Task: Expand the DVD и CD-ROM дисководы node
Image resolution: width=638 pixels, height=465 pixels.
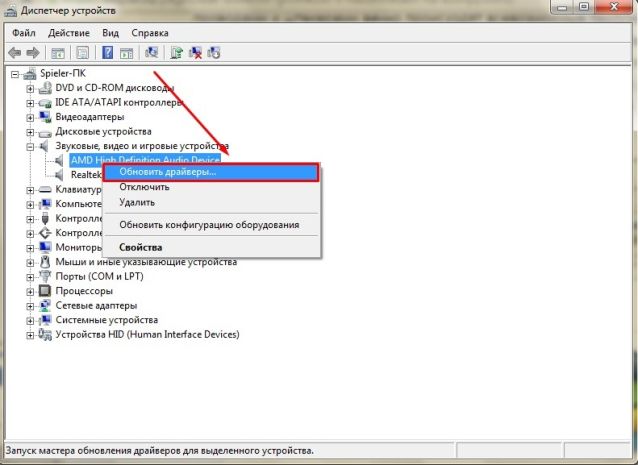Action: point(30,89)
